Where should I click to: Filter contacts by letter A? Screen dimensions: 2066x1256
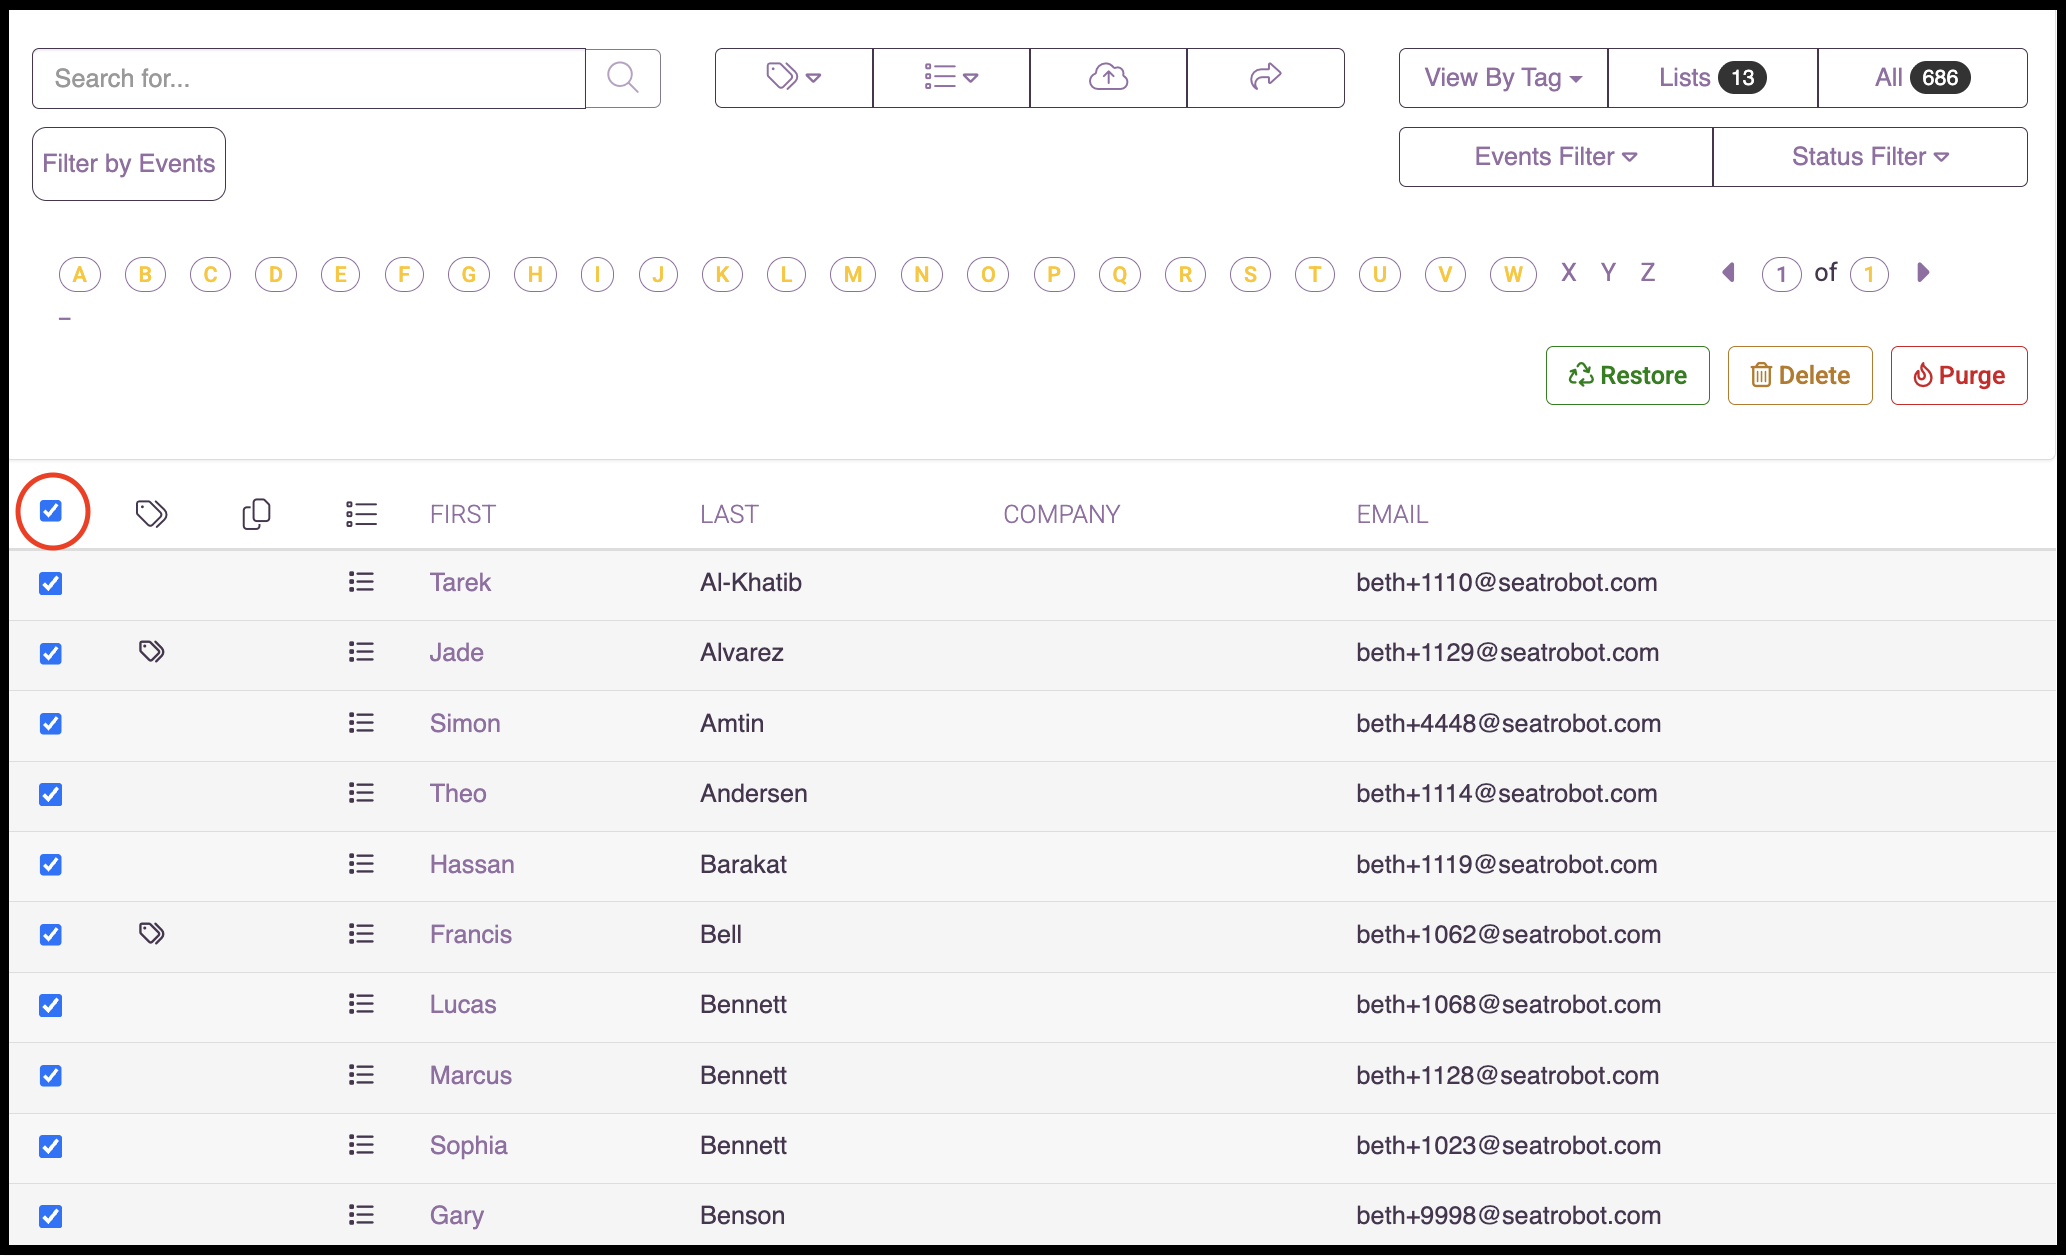tap(80, 274)
